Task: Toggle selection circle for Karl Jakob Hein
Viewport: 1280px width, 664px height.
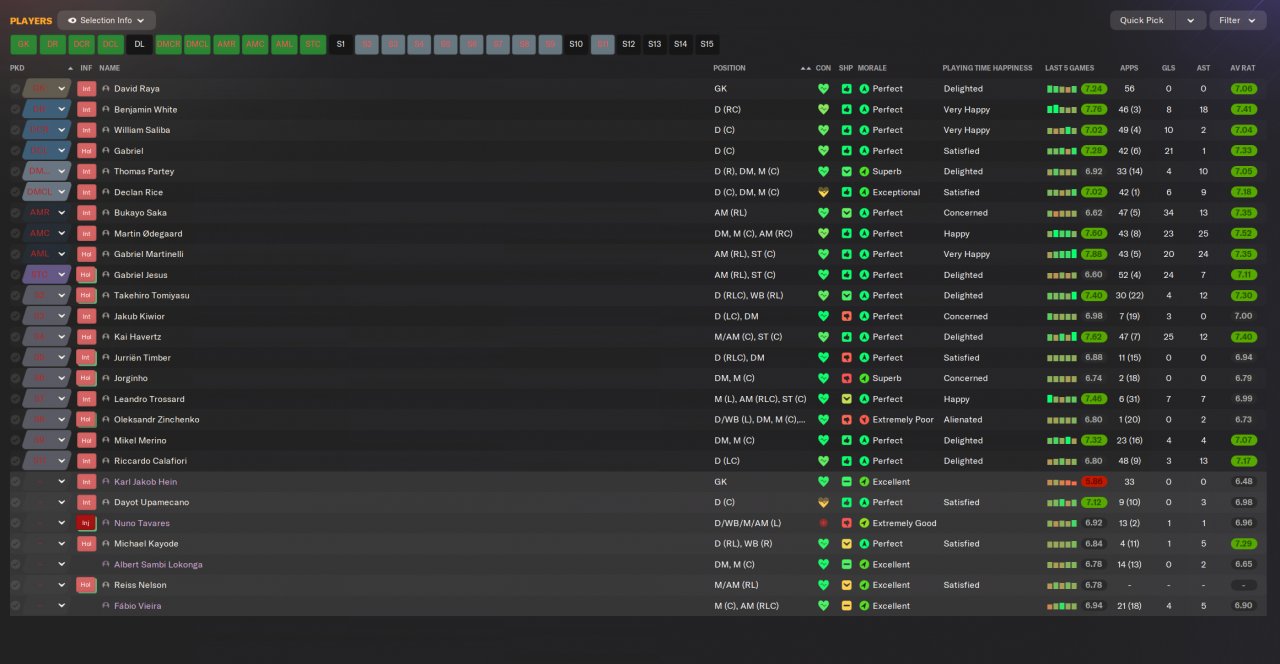Action: (x=15, y=482)
